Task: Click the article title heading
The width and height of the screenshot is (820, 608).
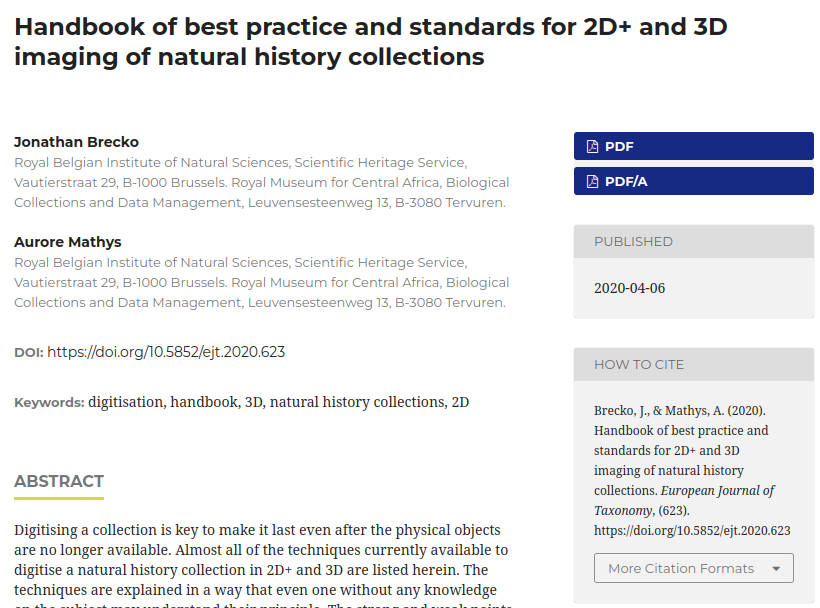Action: click(370, 42)
